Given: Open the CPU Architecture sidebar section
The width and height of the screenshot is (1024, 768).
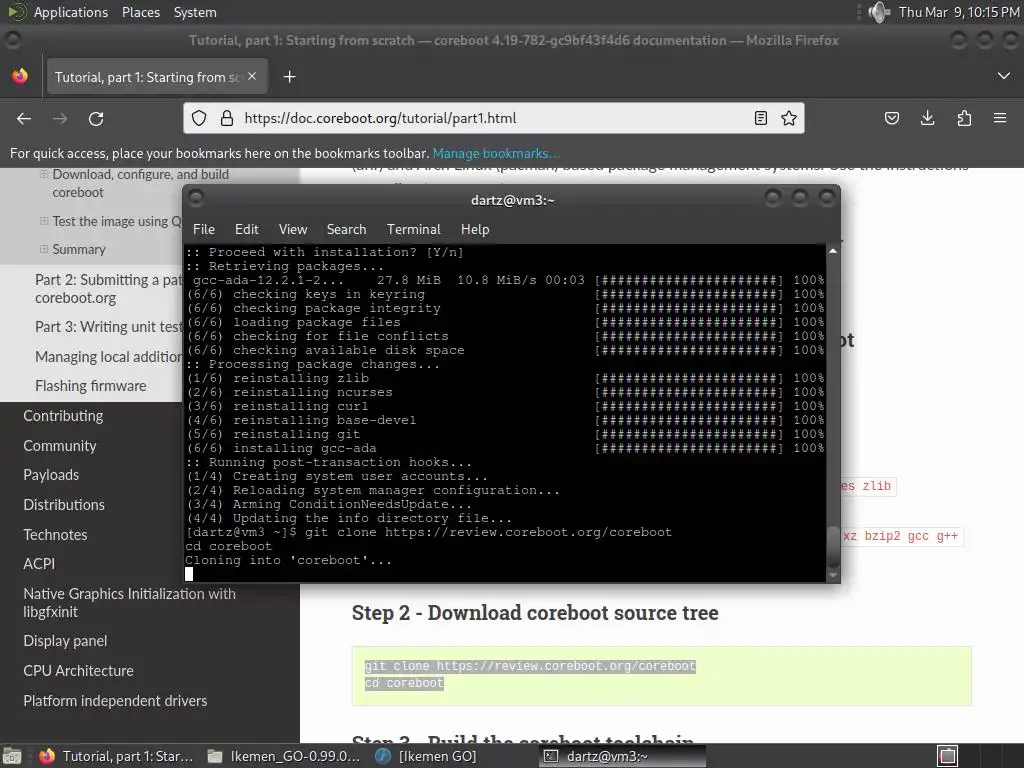Looking at the screenshot, I should pos(78,671).
